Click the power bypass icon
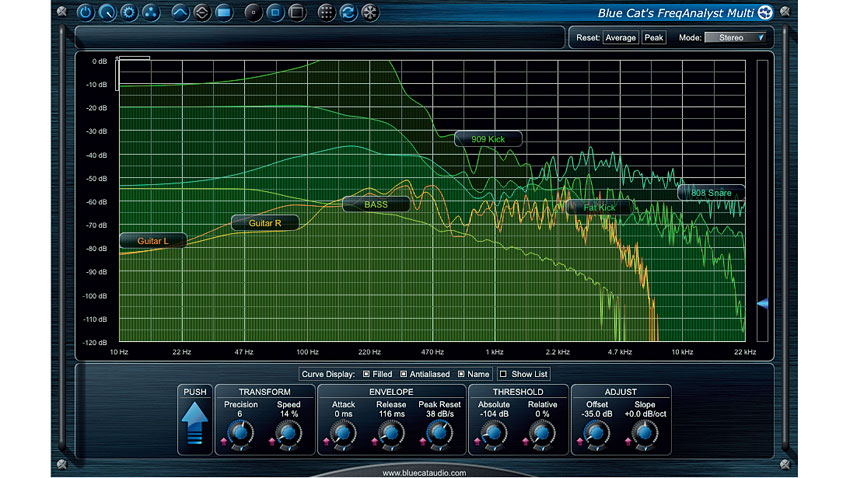The height and width of the screenshot is (478, 850). 85,12
